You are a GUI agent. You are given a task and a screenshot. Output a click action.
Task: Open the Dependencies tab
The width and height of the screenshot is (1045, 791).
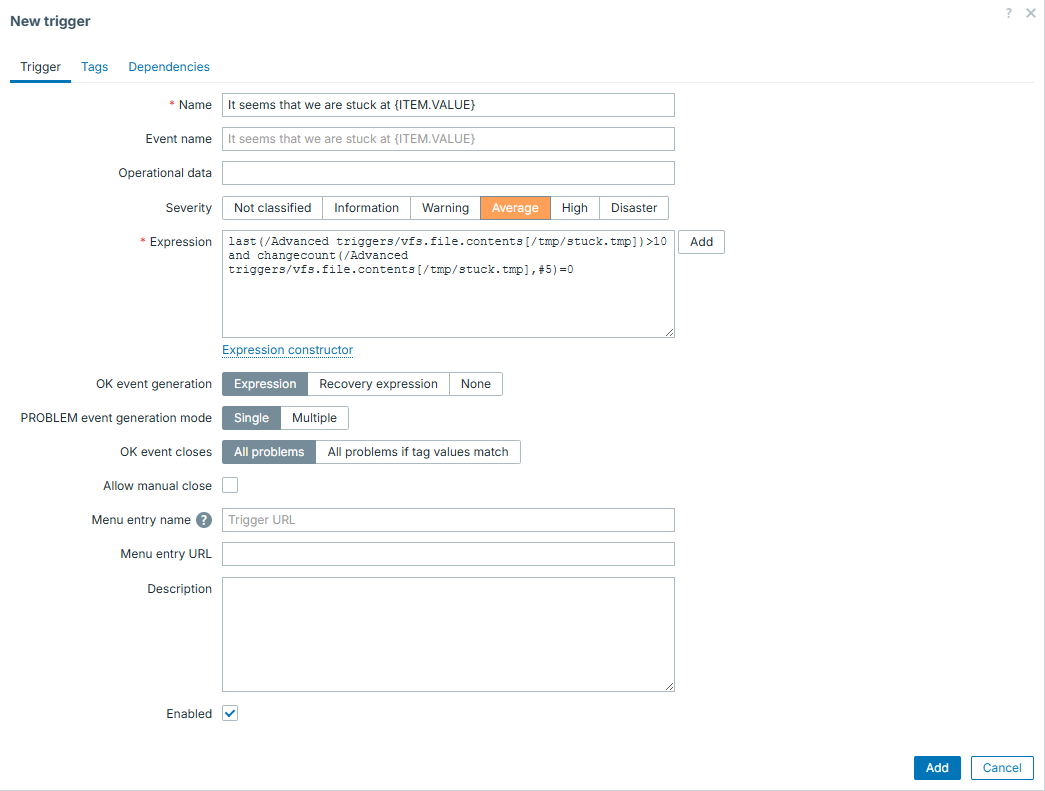click(169, 67)
